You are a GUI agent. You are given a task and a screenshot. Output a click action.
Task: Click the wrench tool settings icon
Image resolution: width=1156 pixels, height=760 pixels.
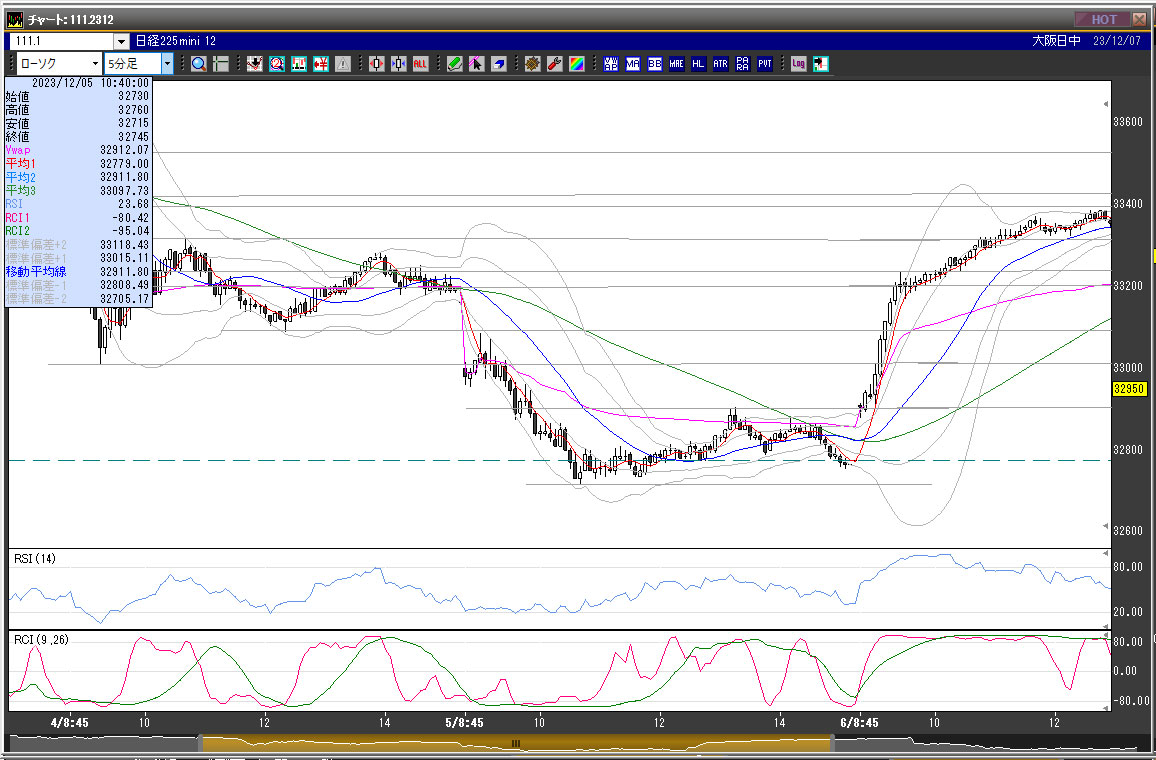coord(554,64)
